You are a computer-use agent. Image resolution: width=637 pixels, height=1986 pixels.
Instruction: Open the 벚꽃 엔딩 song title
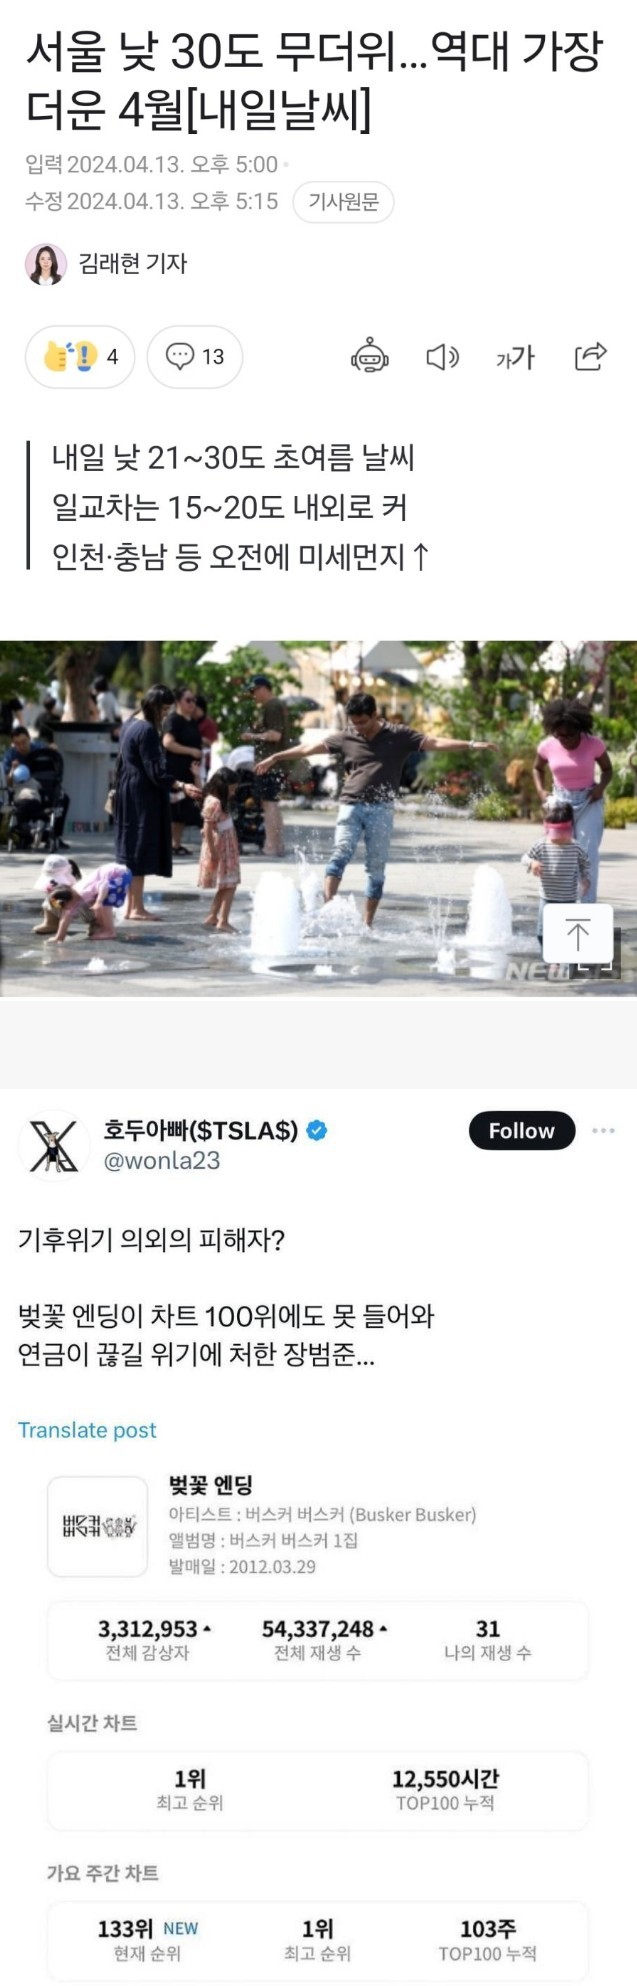(210, 1485)
